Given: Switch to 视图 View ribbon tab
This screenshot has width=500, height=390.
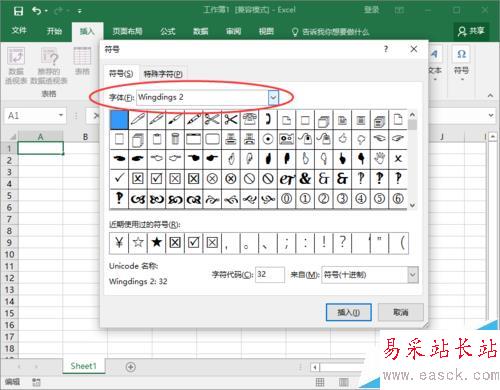Looking at the screenshot, I should pos(266,31).
